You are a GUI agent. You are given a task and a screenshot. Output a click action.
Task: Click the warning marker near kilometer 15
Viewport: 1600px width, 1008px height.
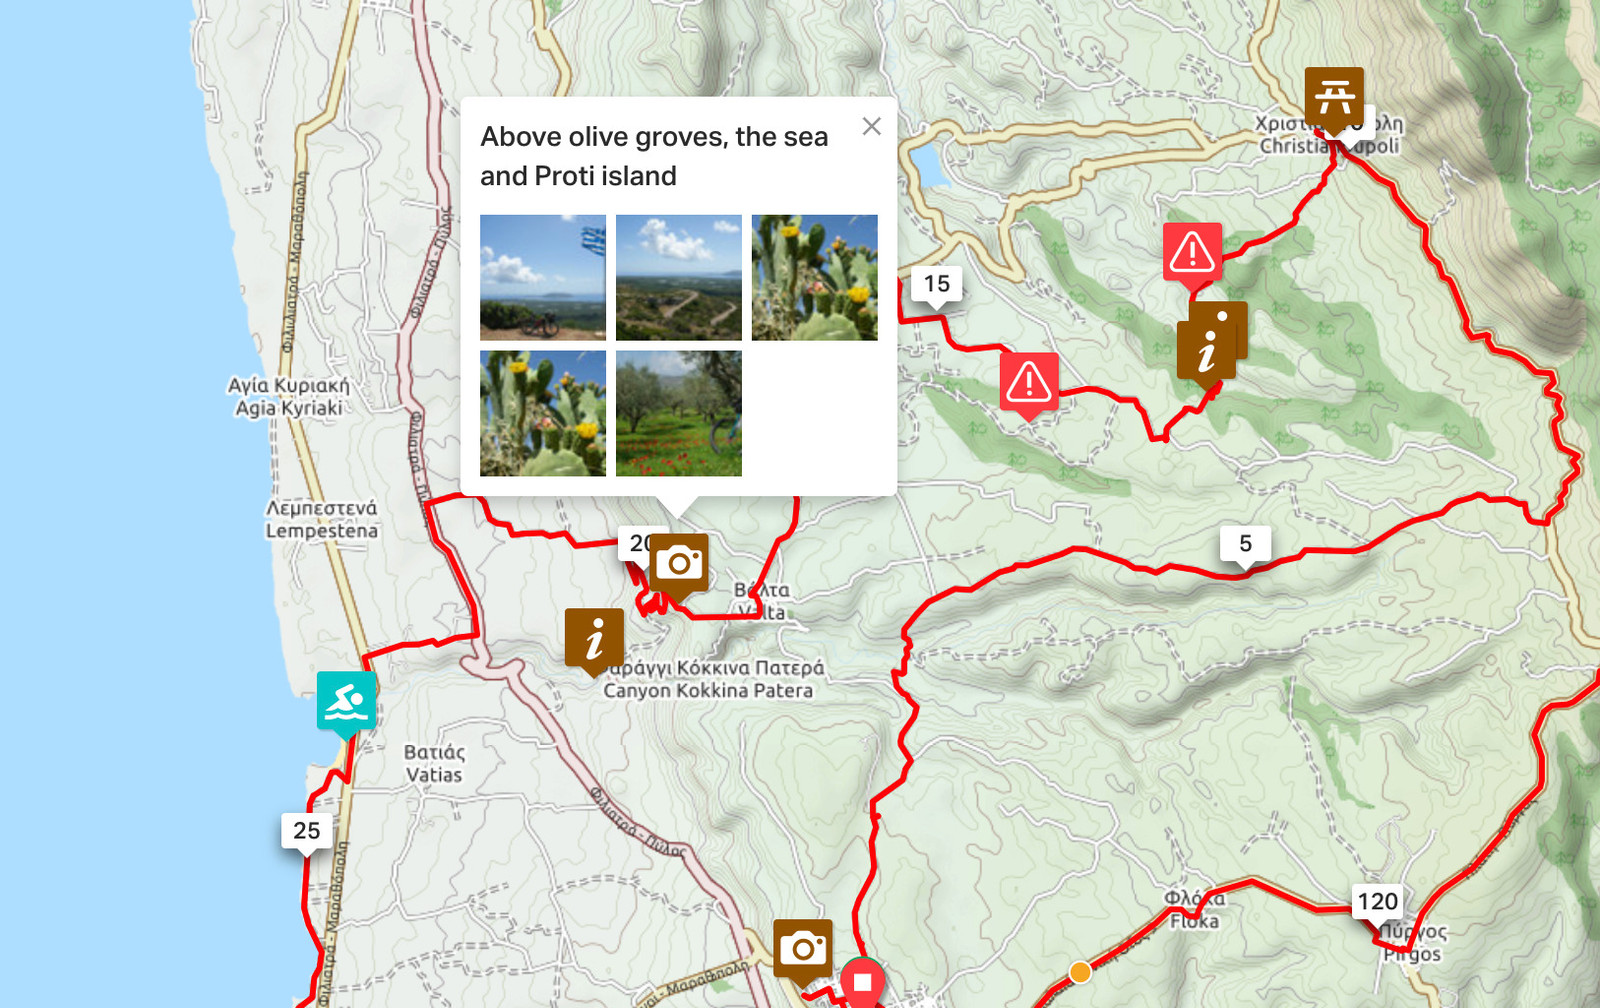(1029, 383)
